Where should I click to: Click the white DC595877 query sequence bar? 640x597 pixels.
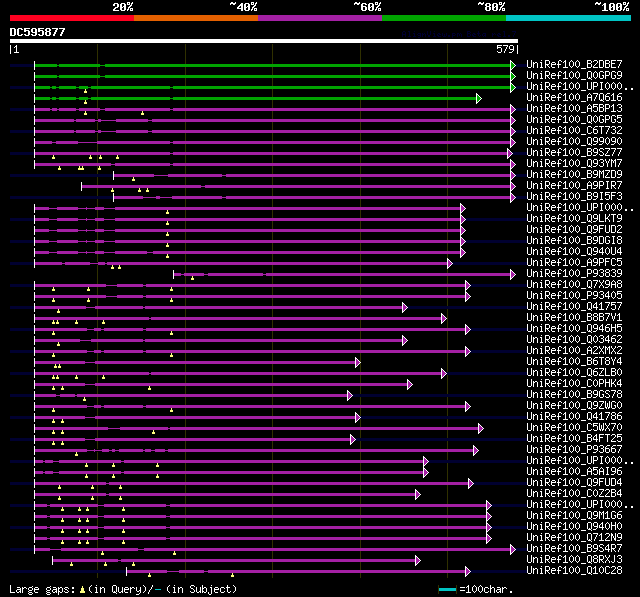264,41
